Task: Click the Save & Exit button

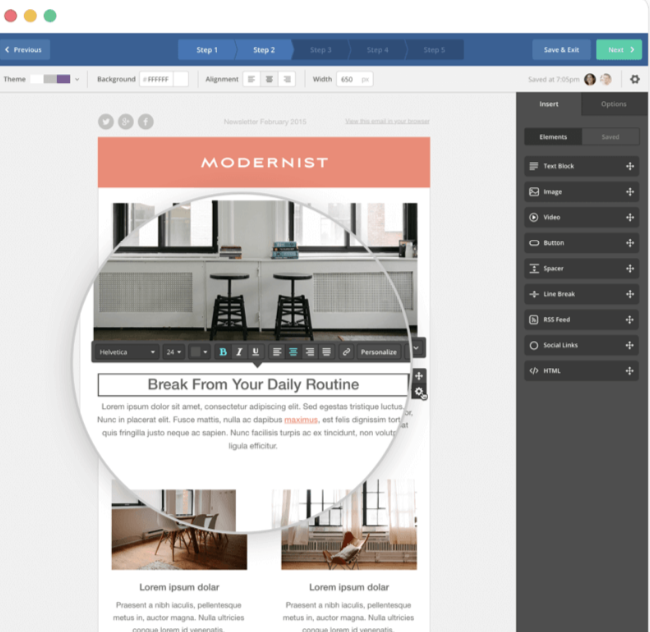Action: coord(561,49)
